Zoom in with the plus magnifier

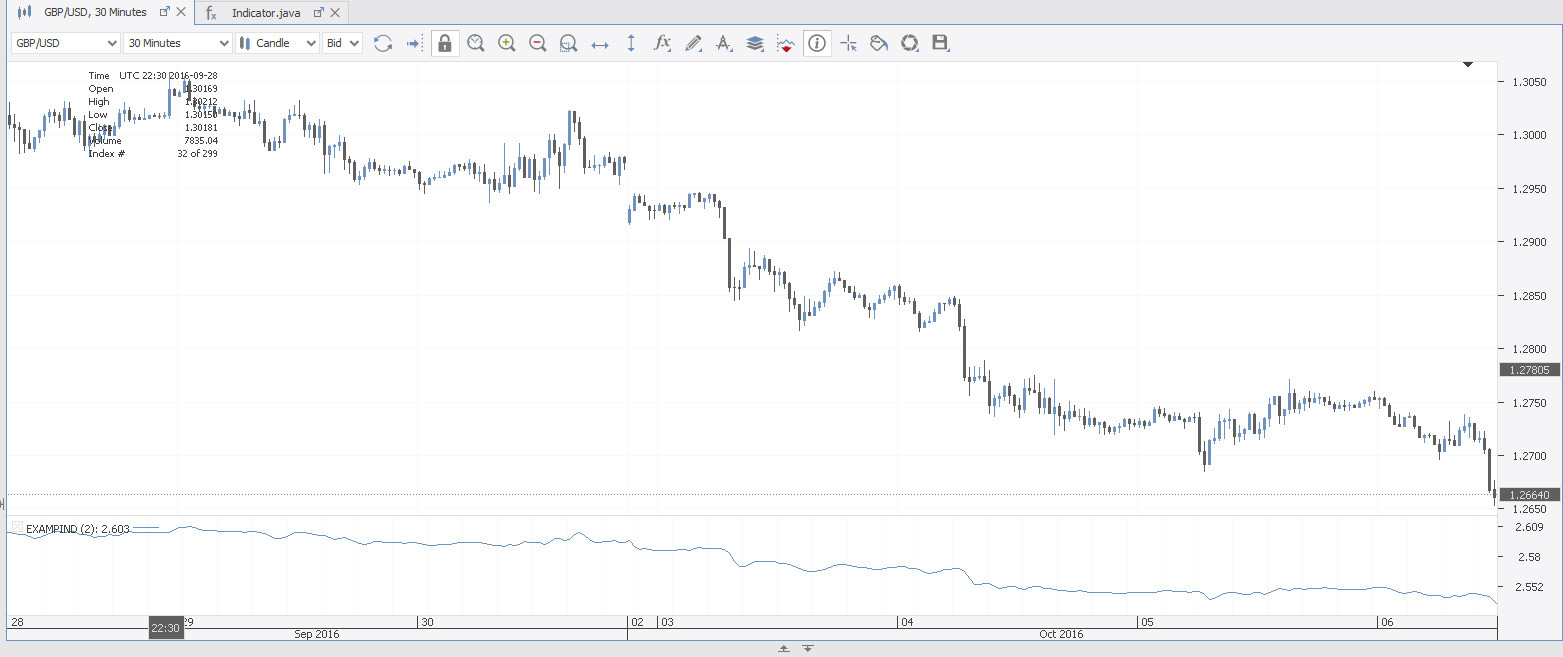click(x=507, y=43)
